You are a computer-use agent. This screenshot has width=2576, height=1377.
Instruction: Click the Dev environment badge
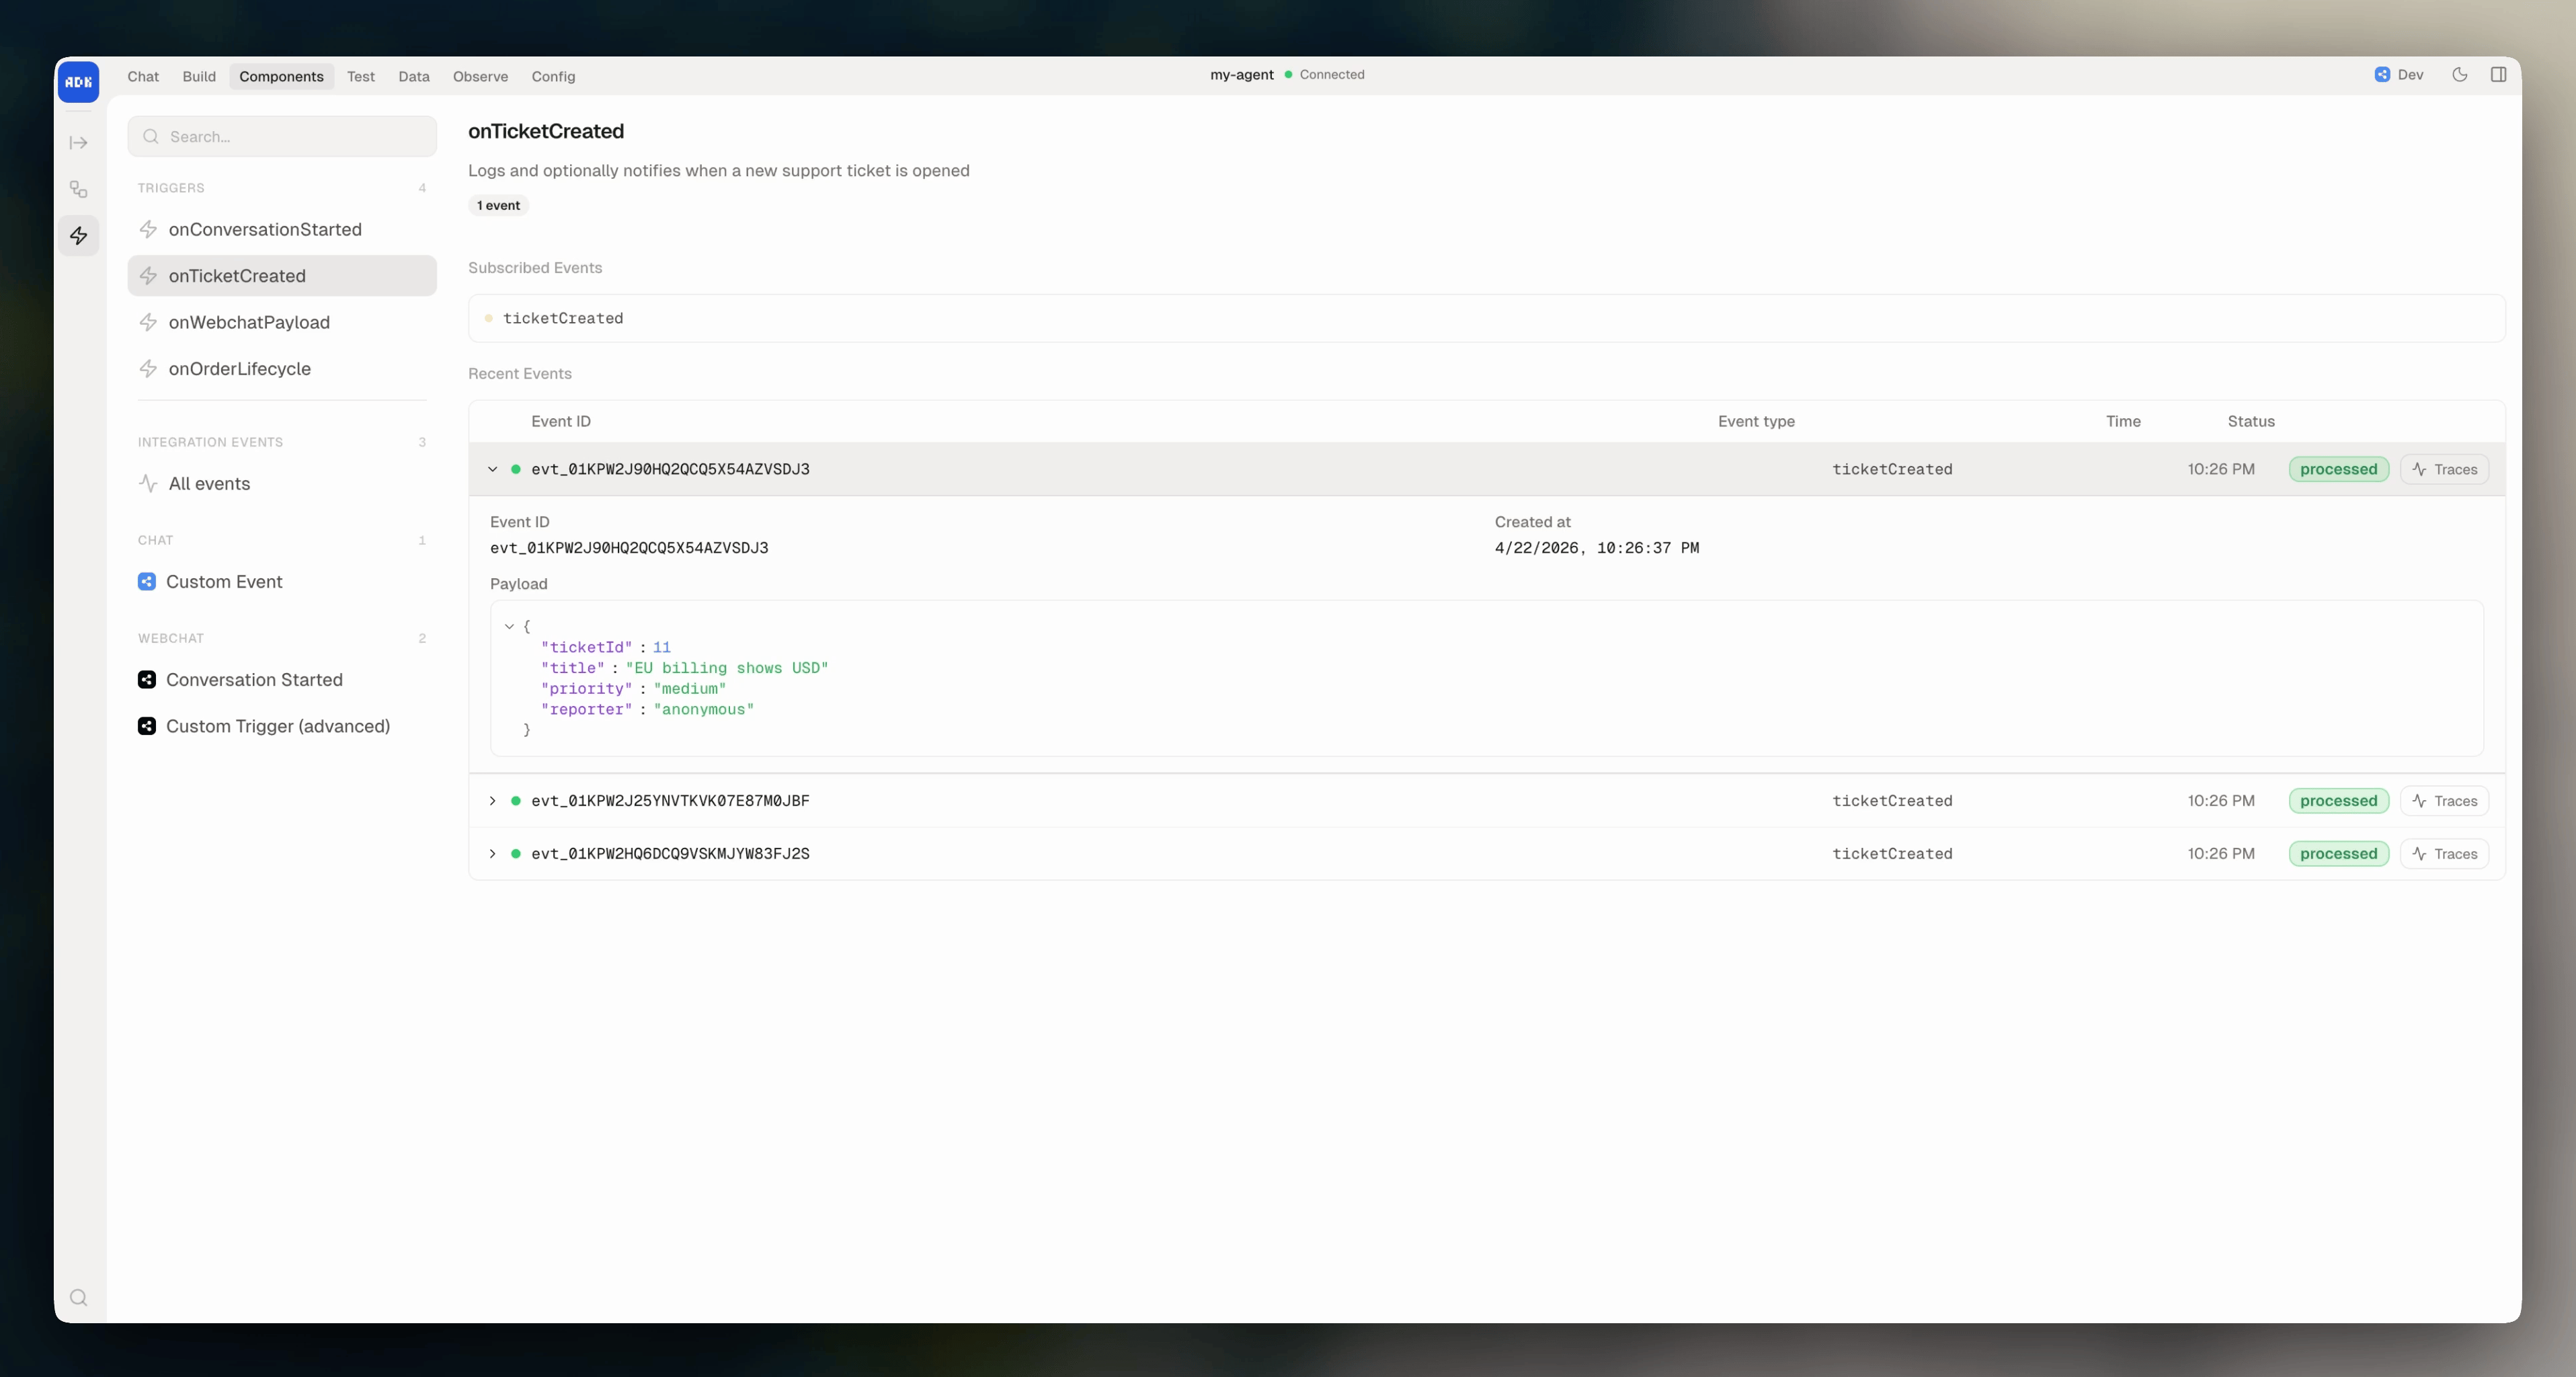tap(2398, 74)
